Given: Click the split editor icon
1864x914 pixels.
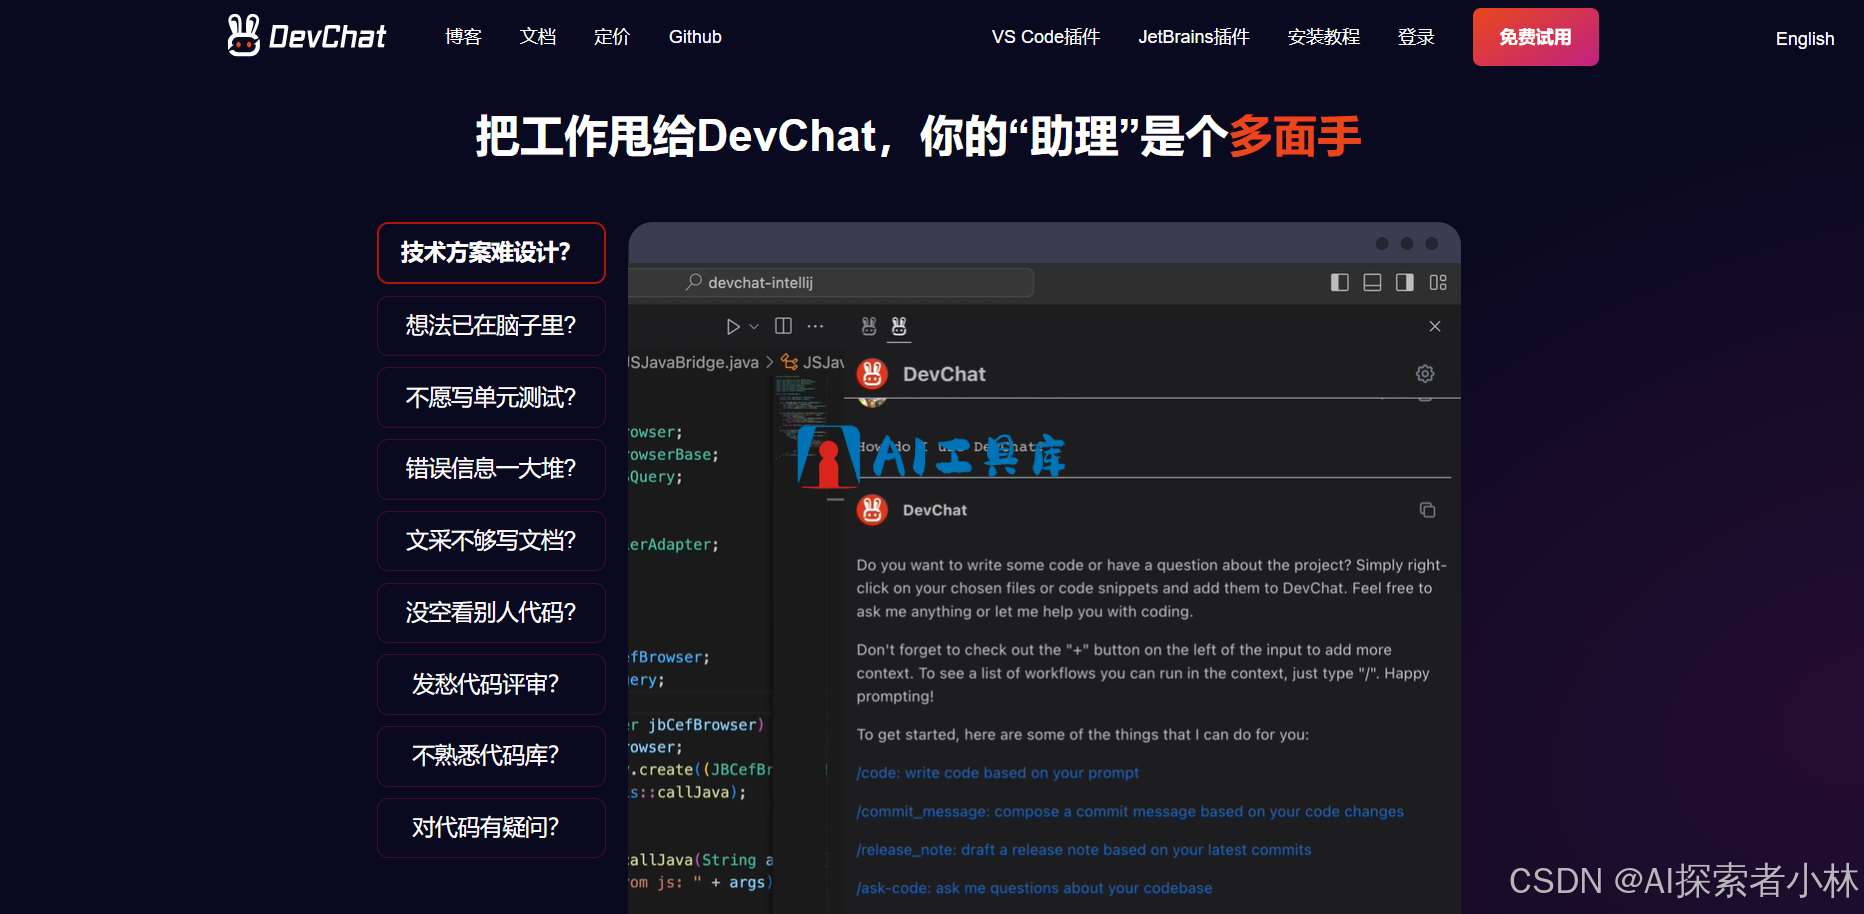Looking at the screenshot, I should [x=783, y=326].
